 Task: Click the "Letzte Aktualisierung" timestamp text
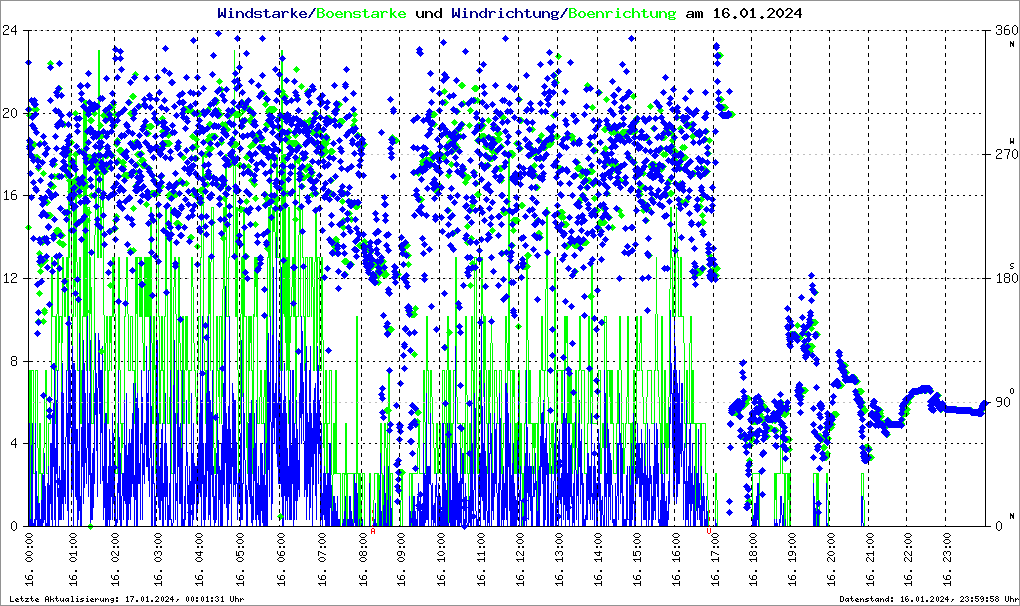pos(127,599)
